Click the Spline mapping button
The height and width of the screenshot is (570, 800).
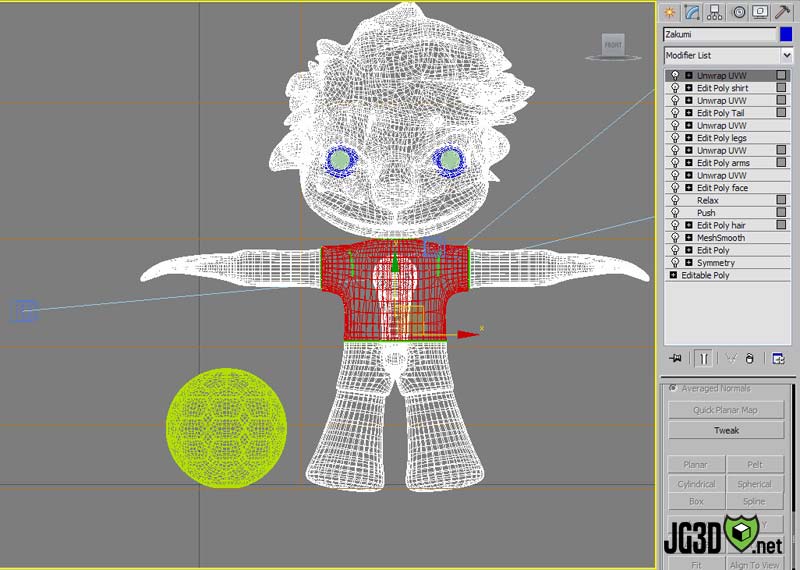pos(755,501)
